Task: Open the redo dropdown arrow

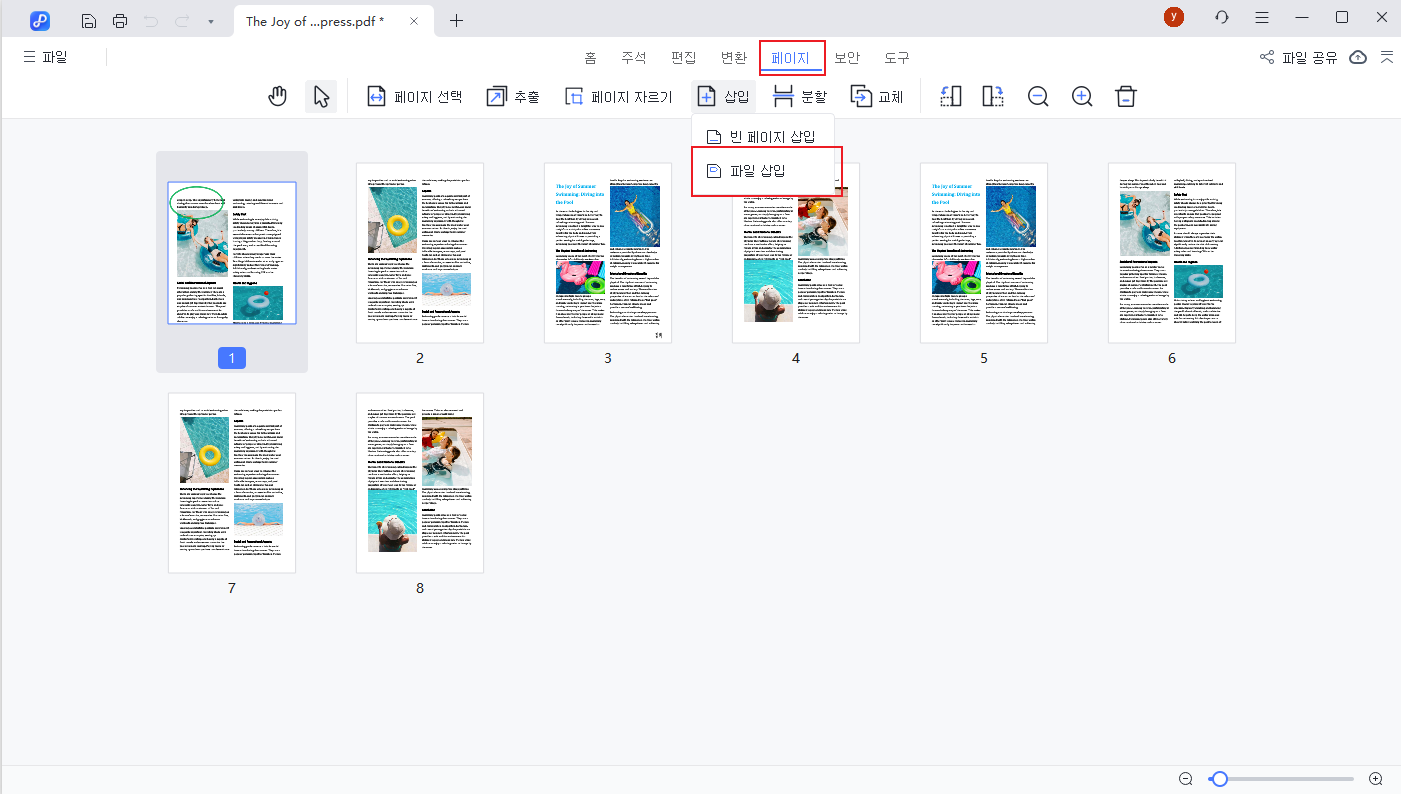Action: (209, 20)
